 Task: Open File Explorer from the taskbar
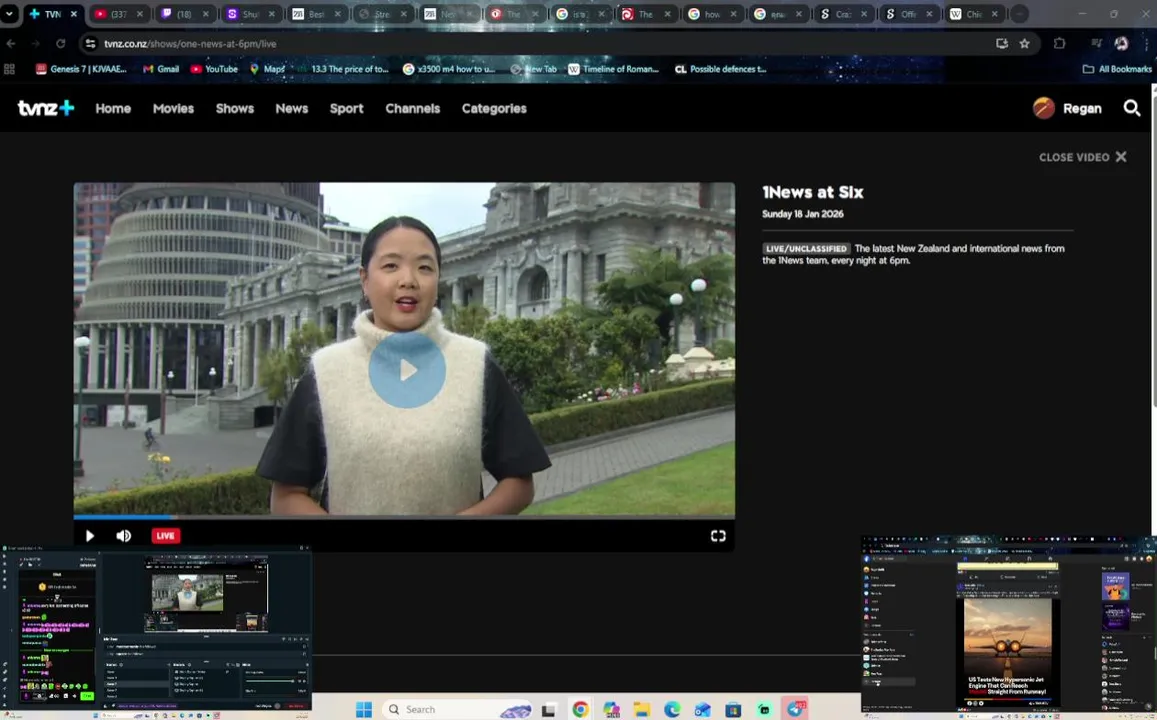(x=641, y=710)
